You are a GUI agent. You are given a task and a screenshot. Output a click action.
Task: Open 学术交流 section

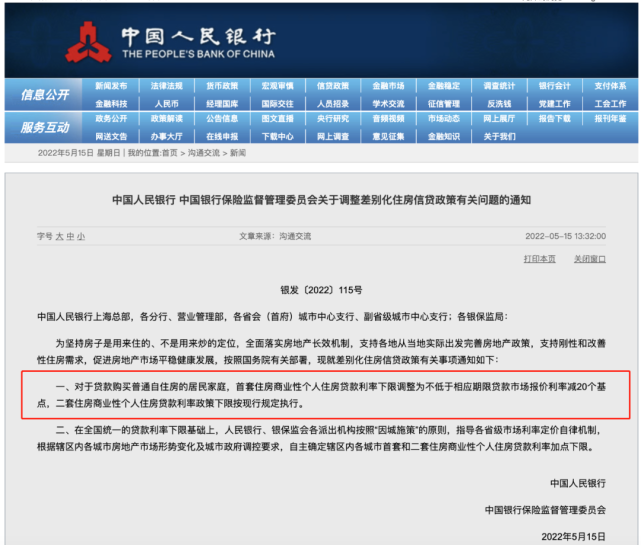click(x=388, y=104)
